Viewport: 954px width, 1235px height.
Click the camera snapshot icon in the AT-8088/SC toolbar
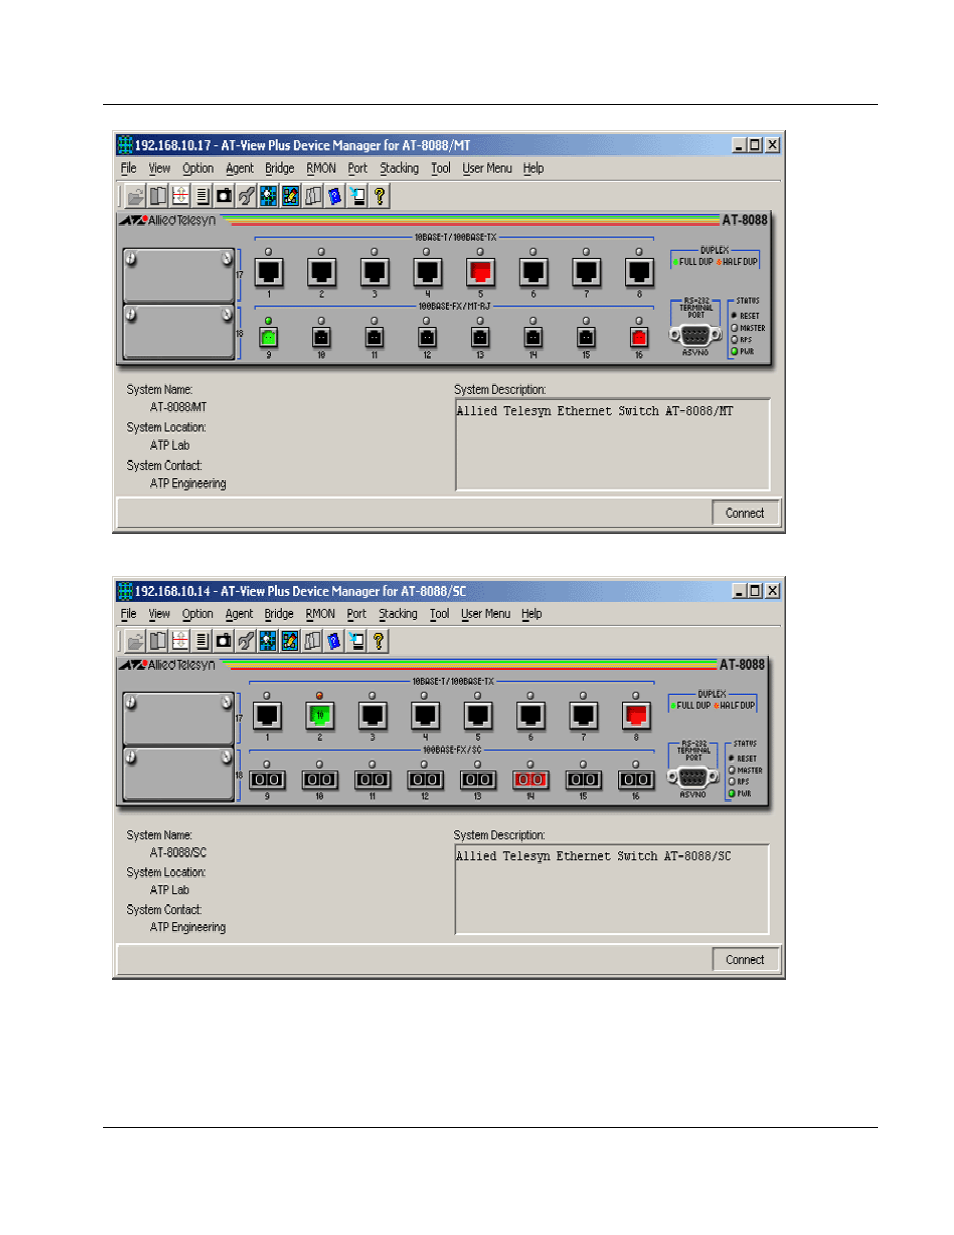point(224,641)
